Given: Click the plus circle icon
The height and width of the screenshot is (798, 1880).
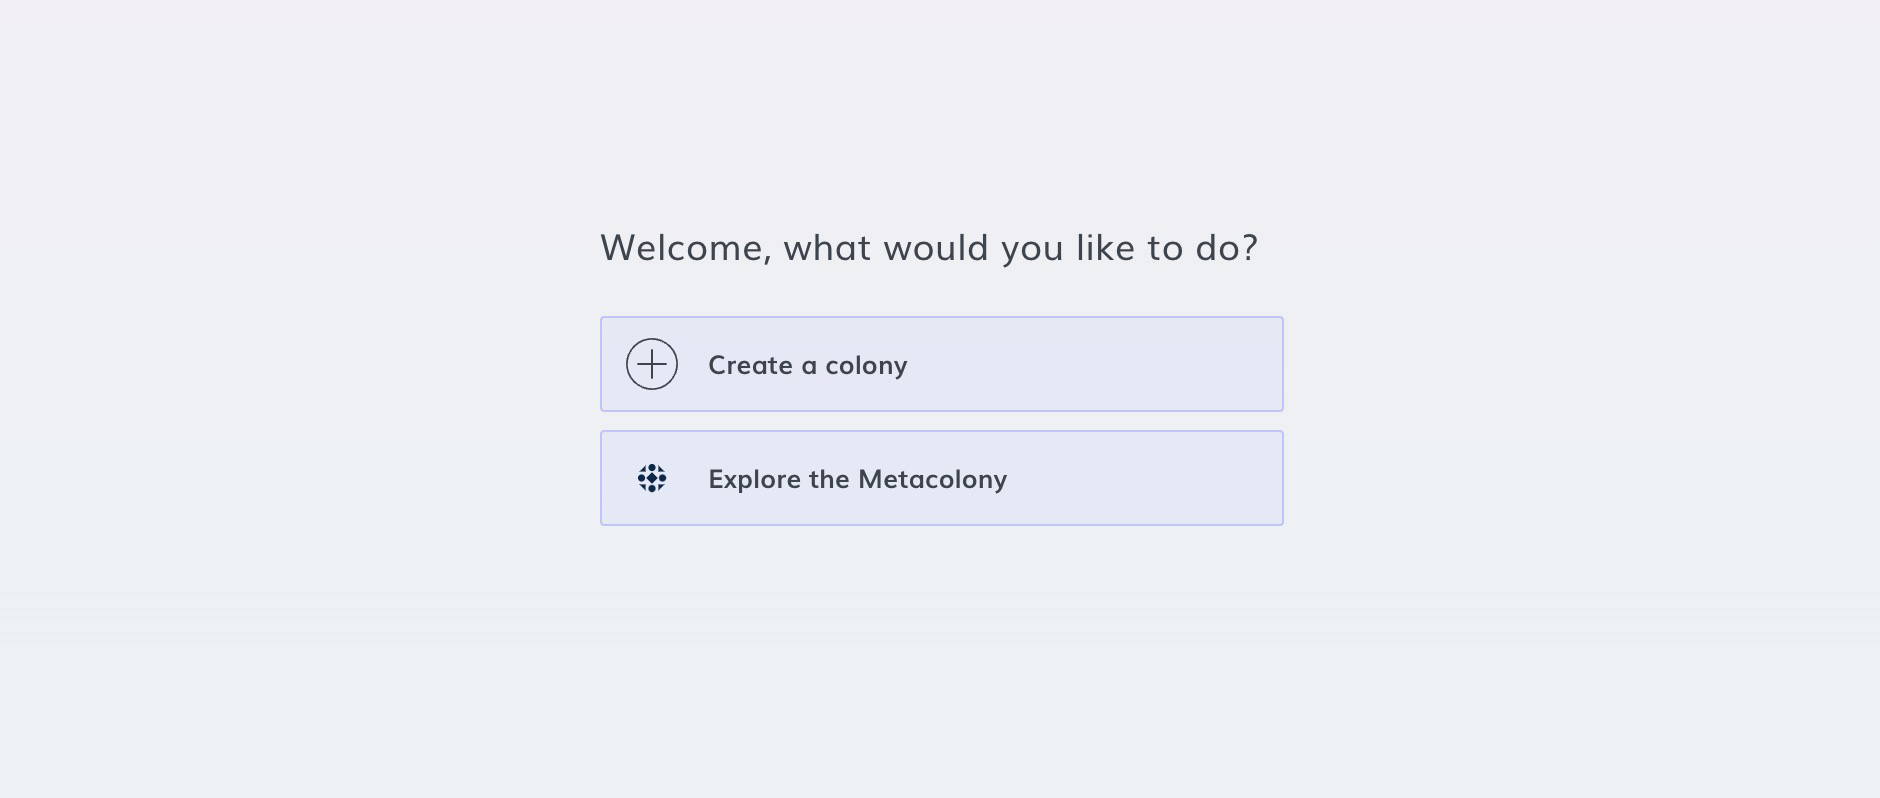Looking at the screenshot, I should pos(652,364).
